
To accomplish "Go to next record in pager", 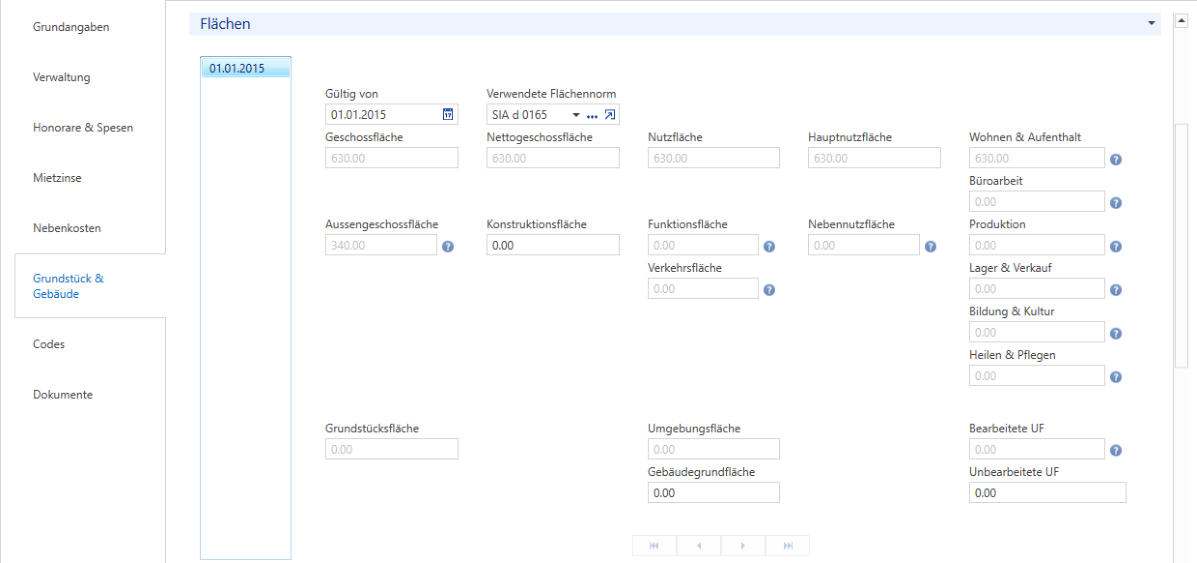I will [x=743, y=545].
